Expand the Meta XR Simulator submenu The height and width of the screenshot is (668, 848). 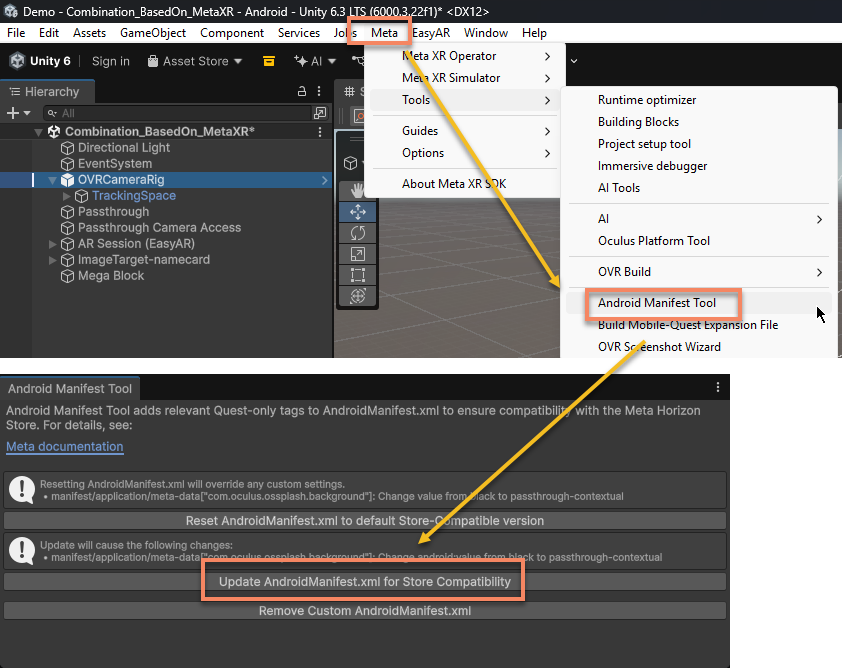coord(465,78)
